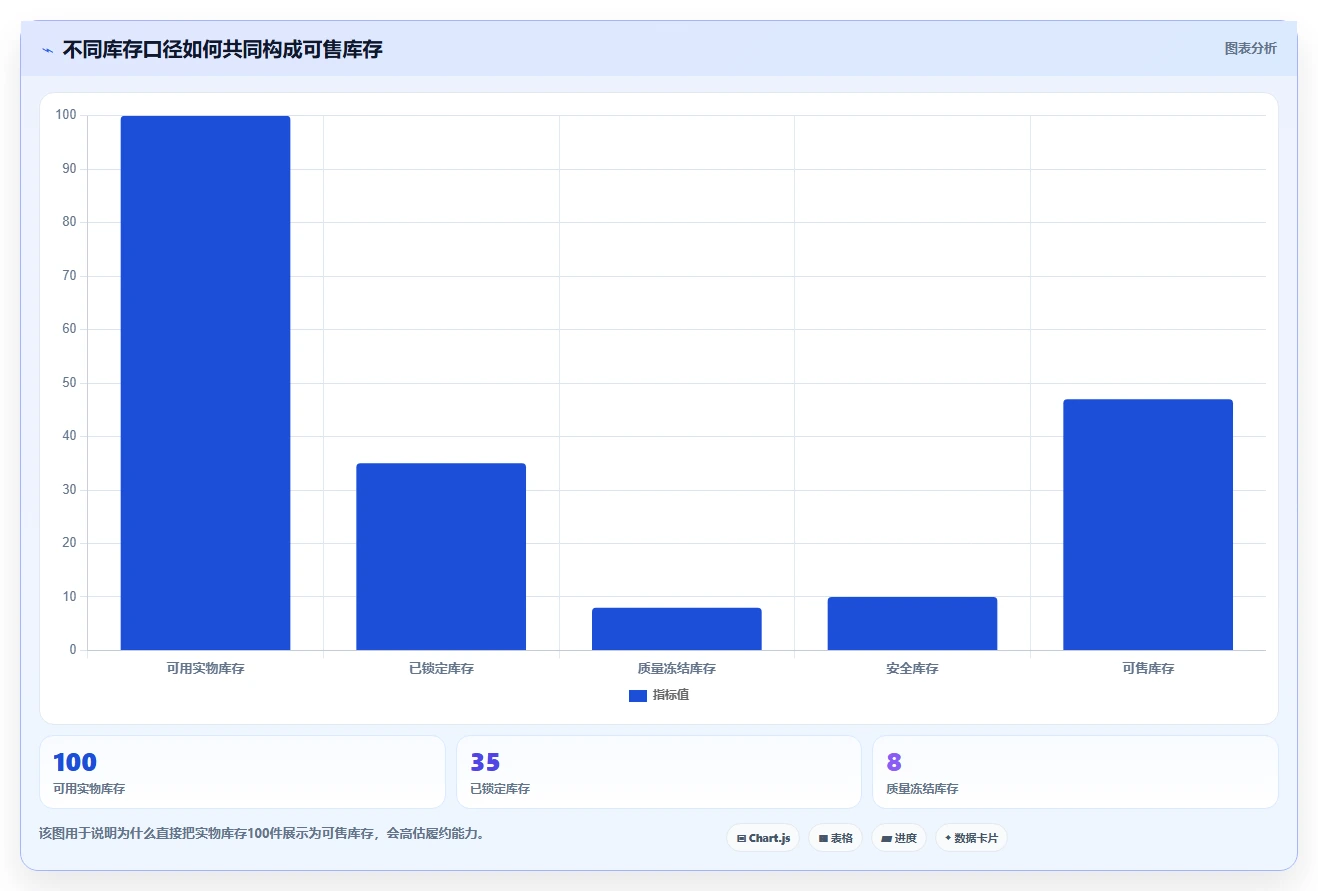Click the y-axis value 0
Screen dimensions: 1318x891
pyautogui.click(x=73, y=650)
